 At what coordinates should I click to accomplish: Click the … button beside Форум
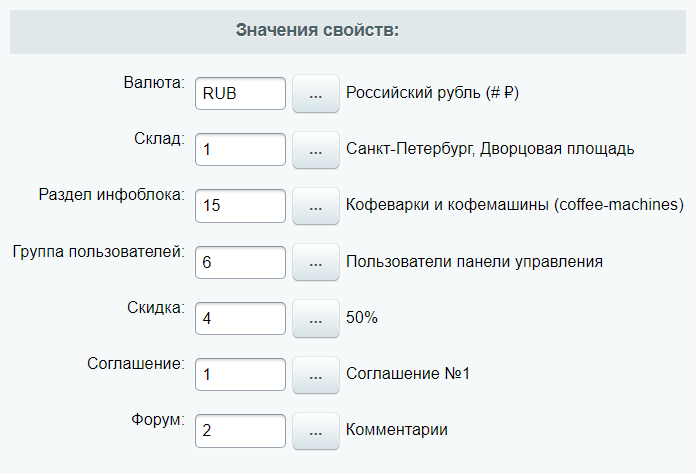pos(316,430)
